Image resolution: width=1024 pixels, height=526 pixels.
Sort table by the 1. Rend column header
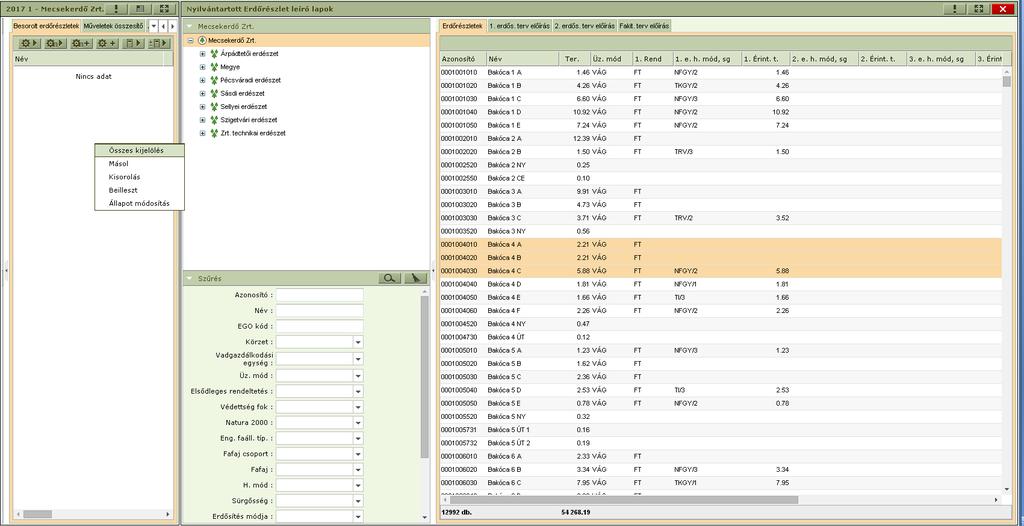652,59
